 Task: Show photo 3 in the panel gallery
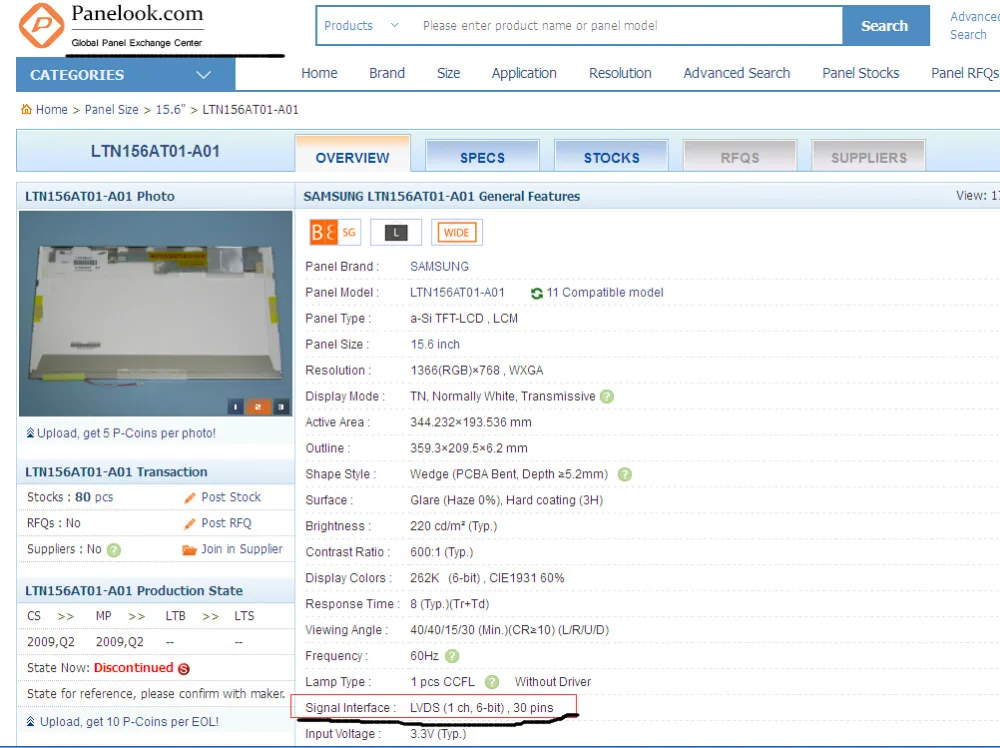tap(281, 406)
